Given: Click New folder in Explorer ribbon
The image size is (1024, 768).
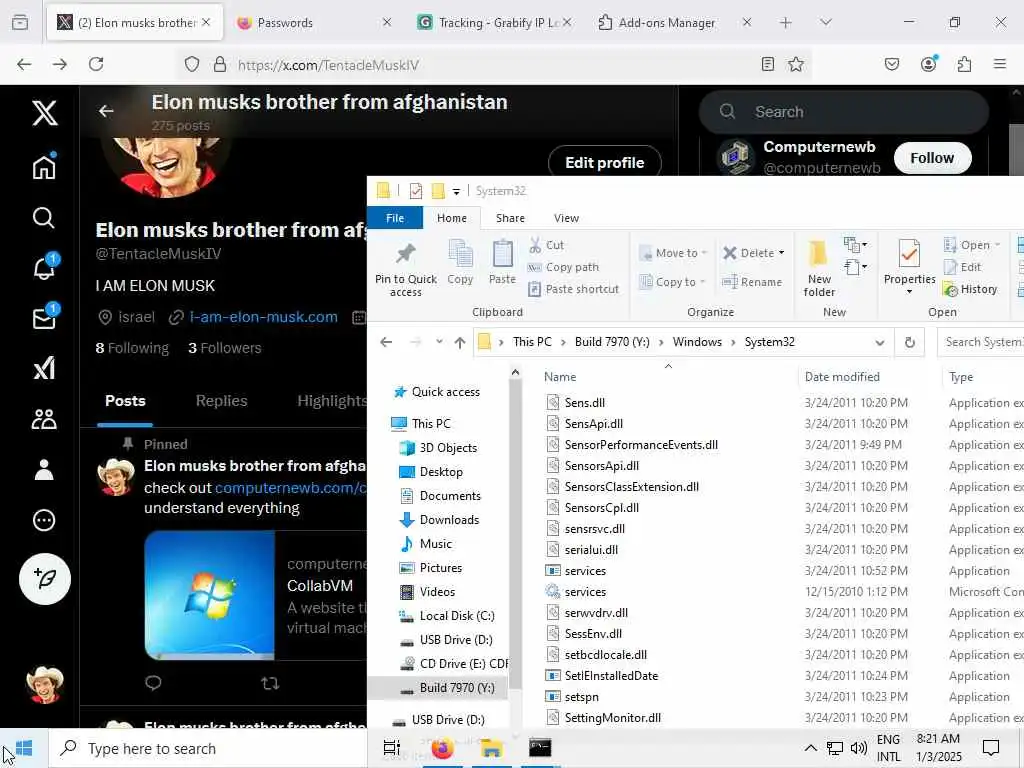Looking at the screenshot, I should point(819,269).
